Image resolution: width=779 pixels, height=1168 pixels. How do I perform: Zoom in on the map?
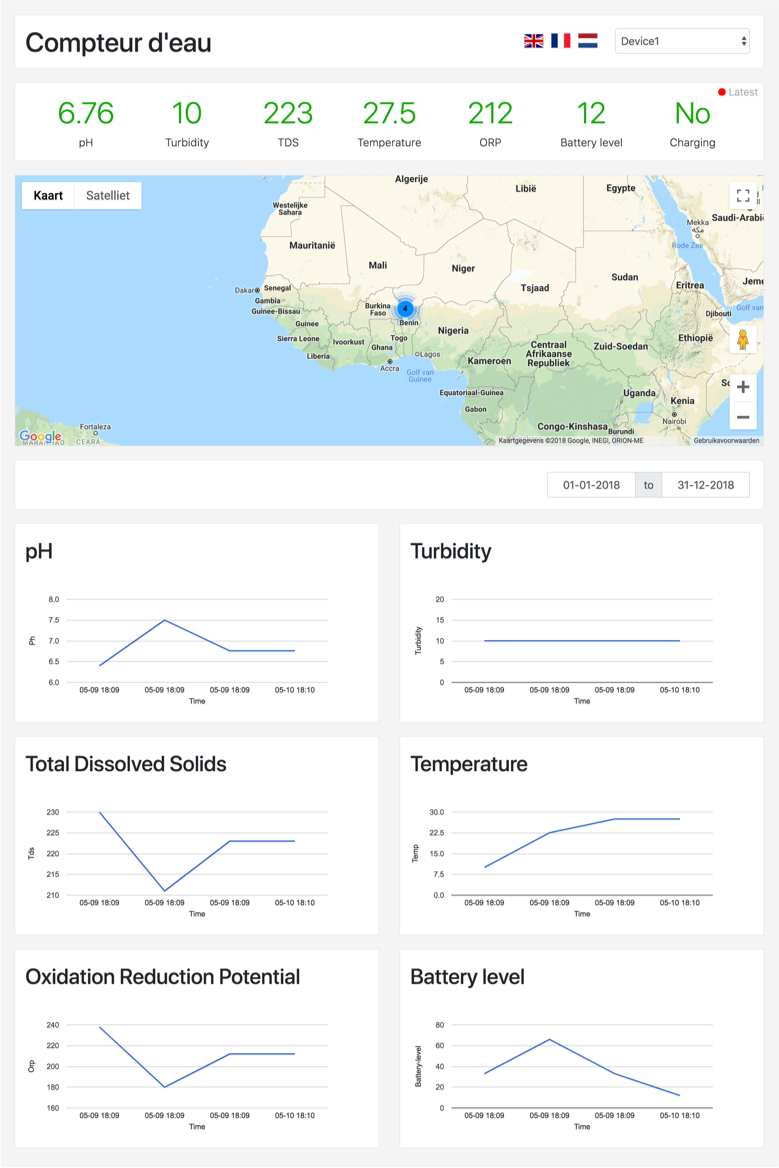coord(742,387)
